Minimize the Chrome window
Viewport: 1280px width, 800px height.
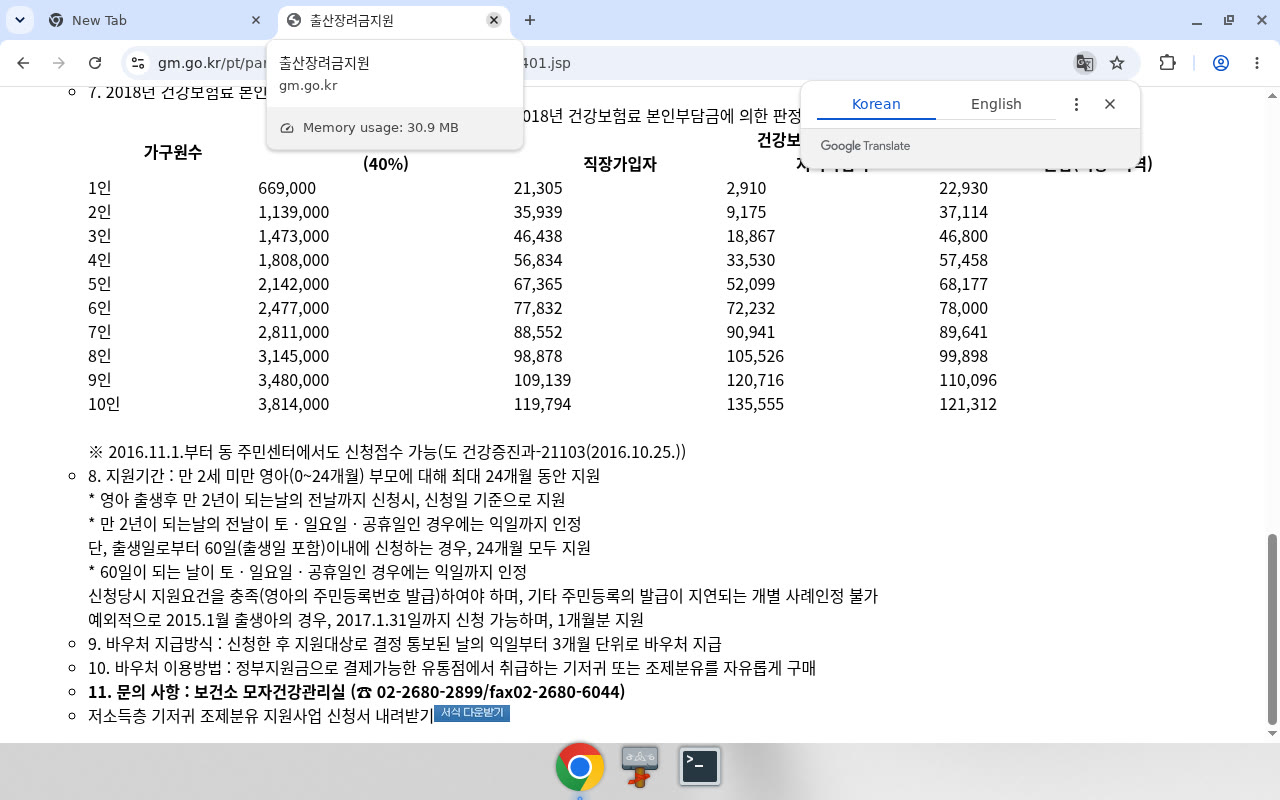point(1197,20)
